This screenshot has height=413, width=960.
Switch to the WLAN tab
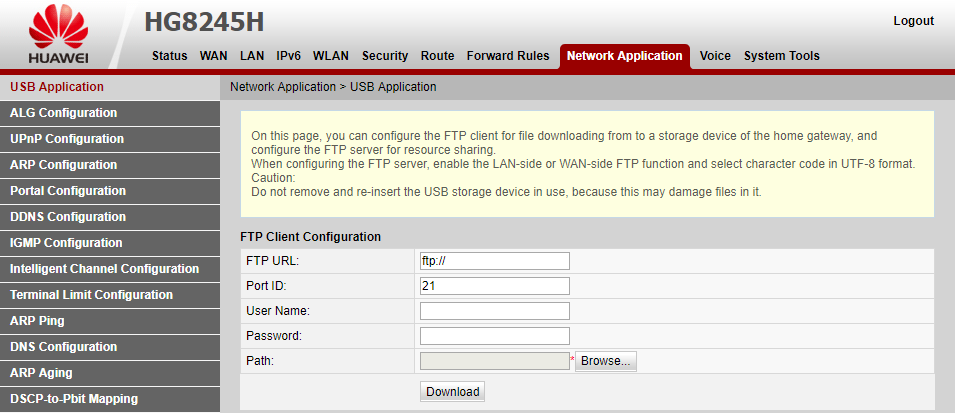(x=331, y=56)
